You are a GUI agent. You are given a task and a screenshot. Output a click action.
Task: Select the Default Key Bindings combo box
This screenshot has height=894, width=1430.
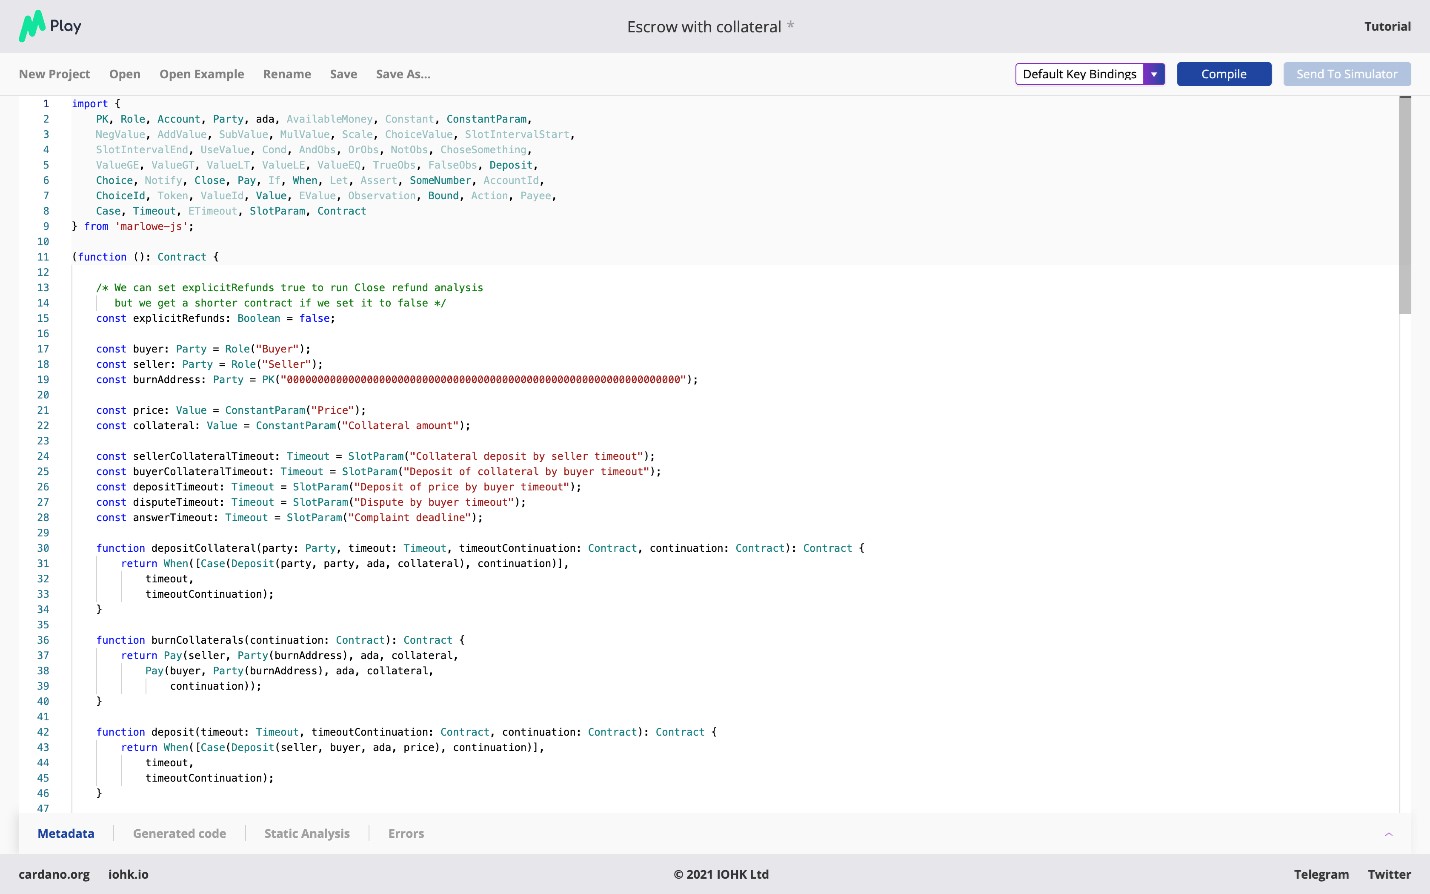1090,74
